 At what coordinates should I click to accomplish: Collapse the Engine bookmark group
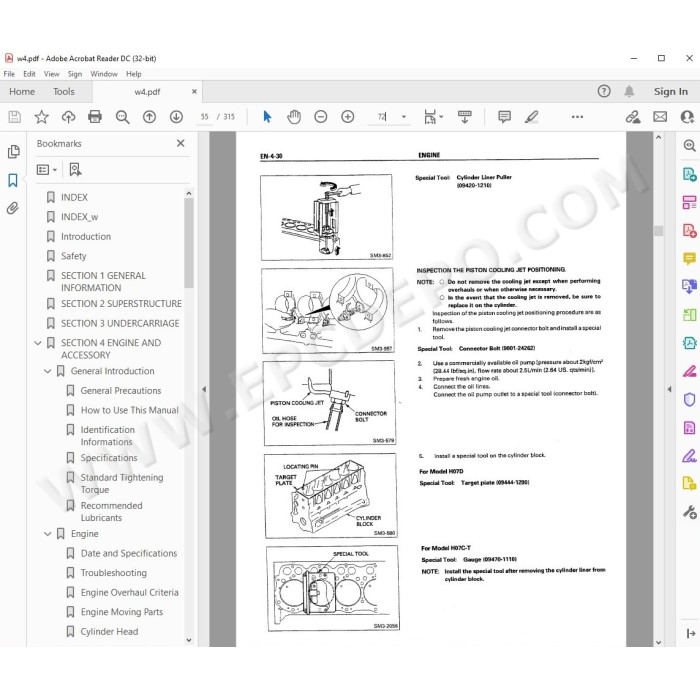point(48,533)
